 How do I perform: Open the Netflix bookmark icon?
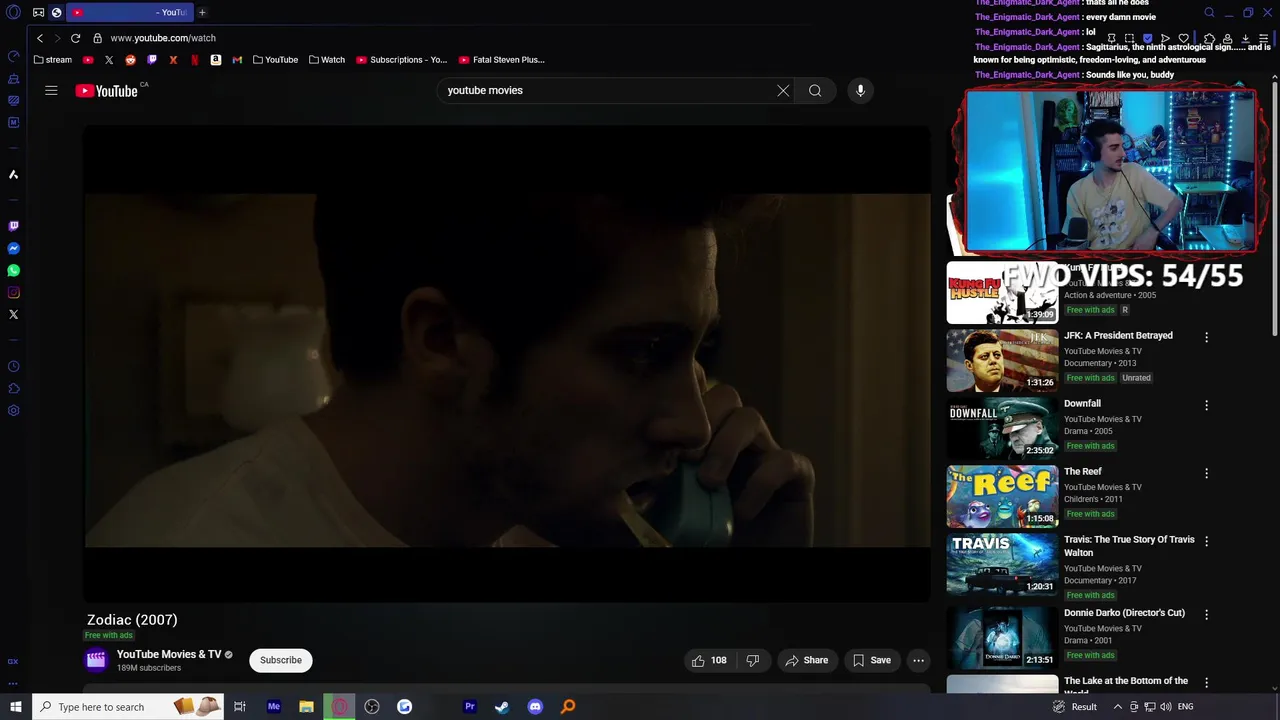pyautogui.click(x=194, y=60)
